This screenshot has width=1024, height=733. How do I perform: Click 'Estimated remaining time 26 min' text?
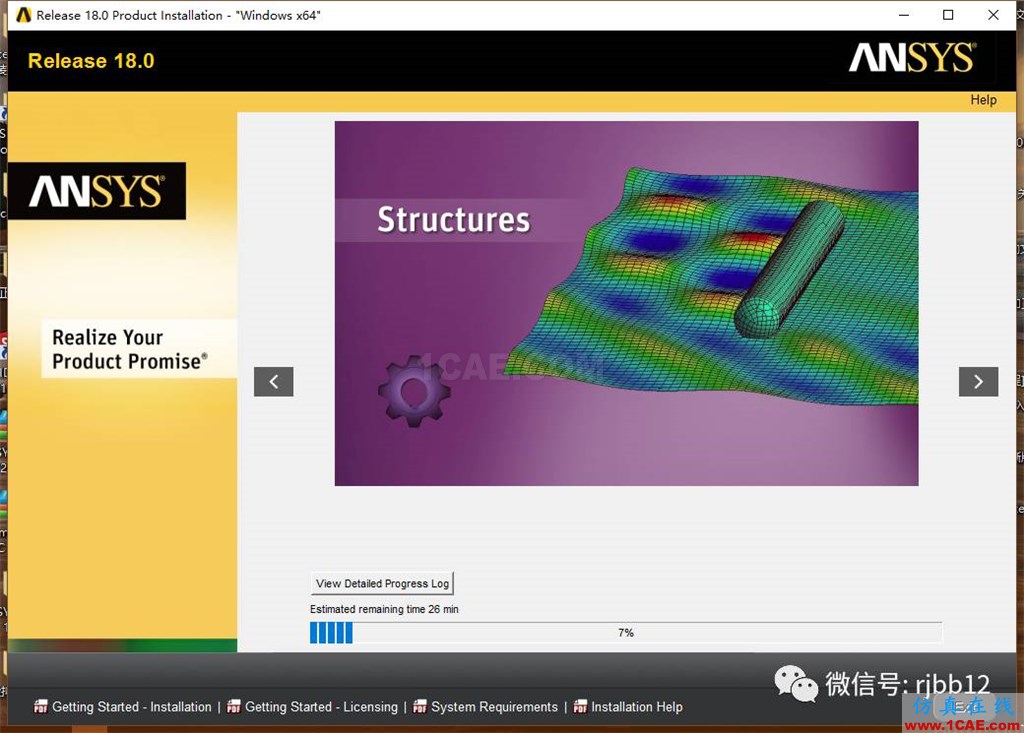click(x=384, y=609)
